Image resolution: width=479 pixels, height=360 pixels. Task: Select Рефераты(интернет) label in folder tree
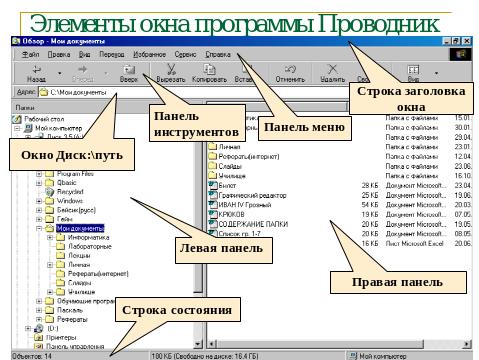tap(98, 274)
